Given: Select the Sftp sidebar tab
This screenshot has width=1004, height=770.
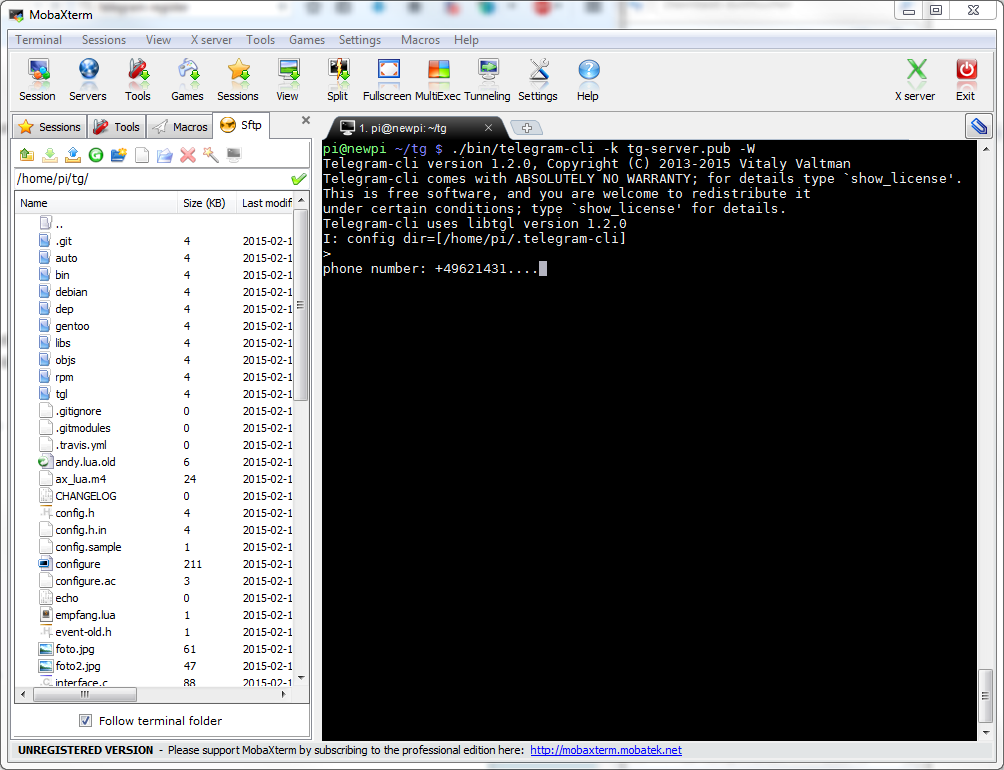Looking at the screenshot, I should coord(241,125).
